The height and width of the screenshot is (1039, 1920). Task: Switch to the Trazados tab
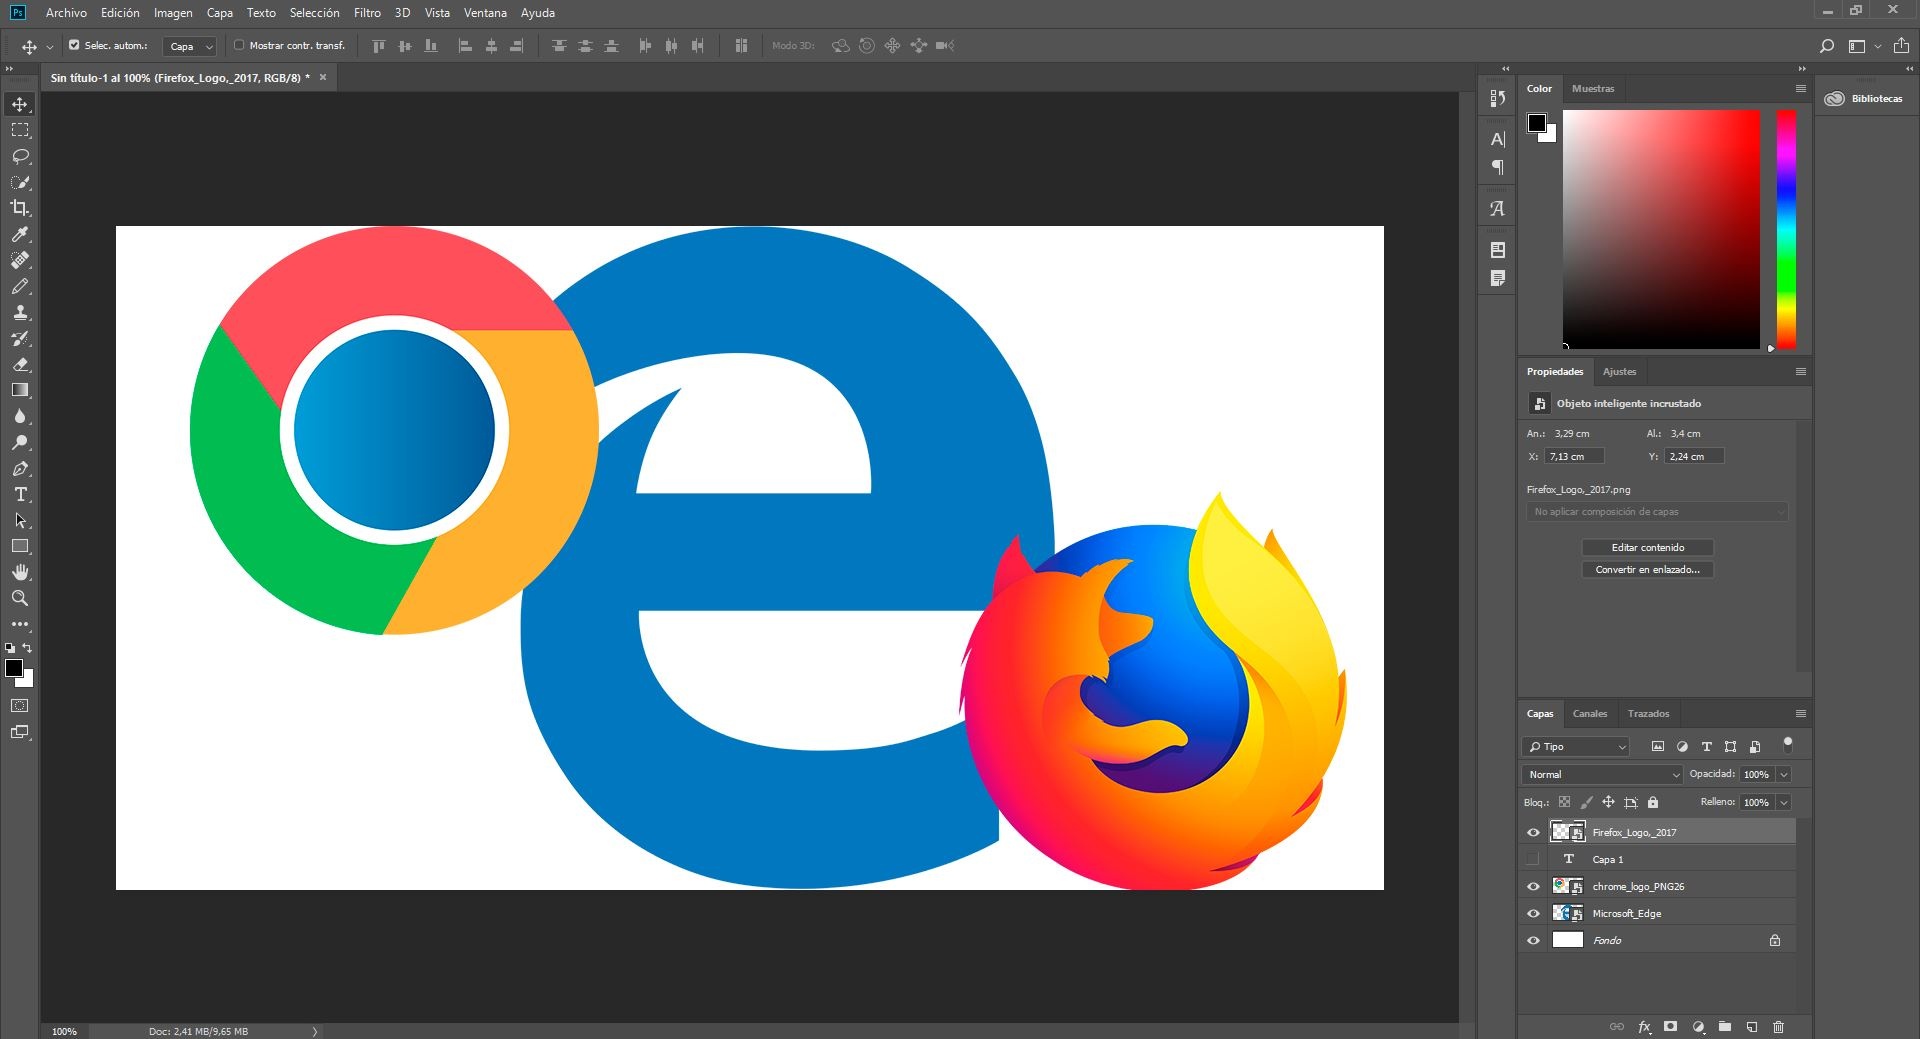click(x=1648, y=714)
